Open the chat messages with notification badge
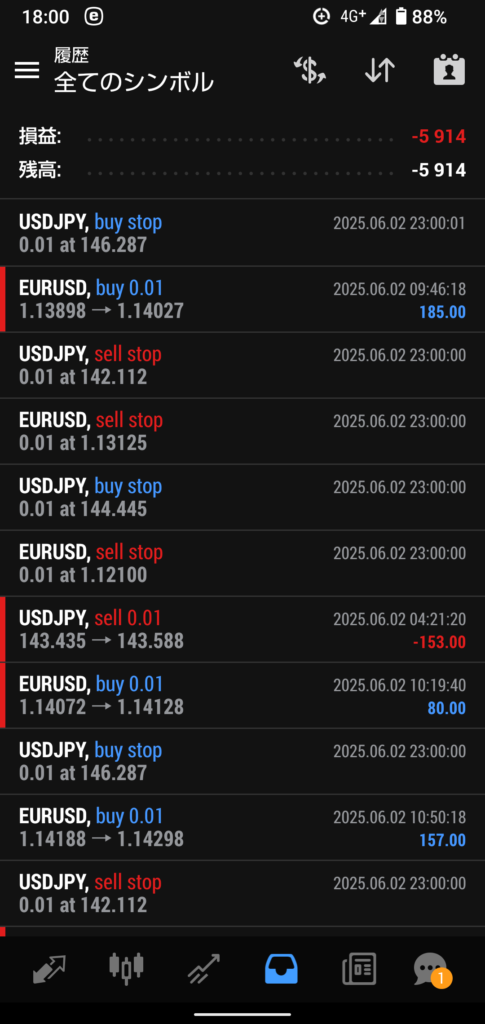Image resolution: width=485 pixels, height=1024 pixels. pos(431,970)
